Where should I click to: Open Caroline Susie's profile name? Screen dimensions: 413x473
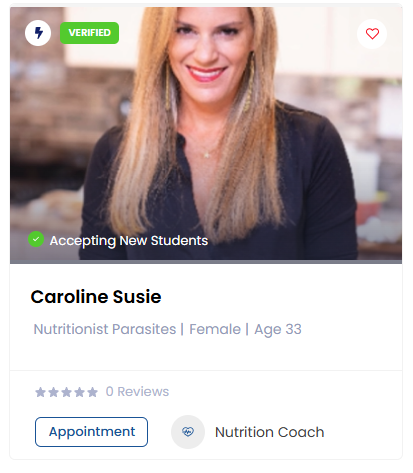click(x=96, y=296)
